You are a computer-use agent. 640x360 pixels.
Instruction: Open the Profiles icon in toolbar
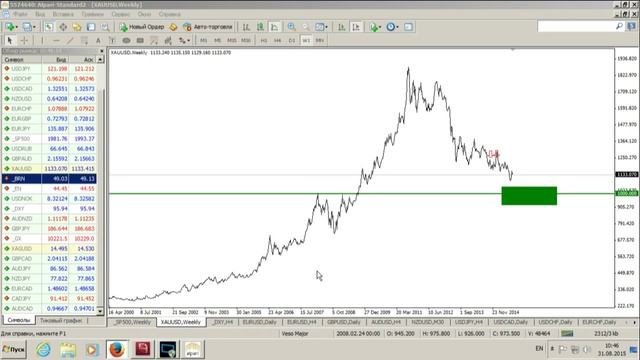click(x=29, y=27)
